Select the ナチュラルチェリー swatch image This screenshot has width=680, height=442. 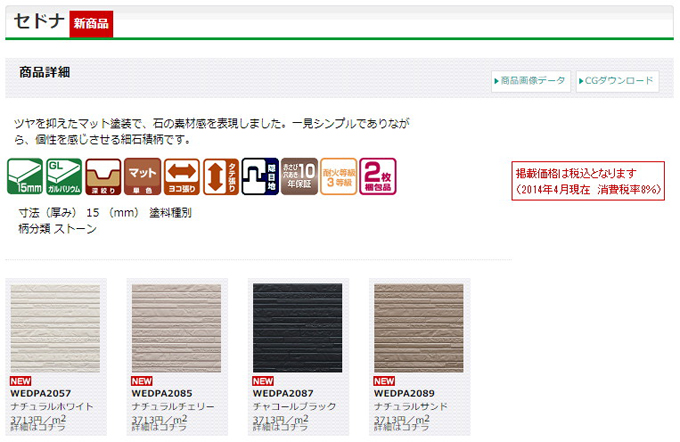pyautogui.click(x=176, y=328)
